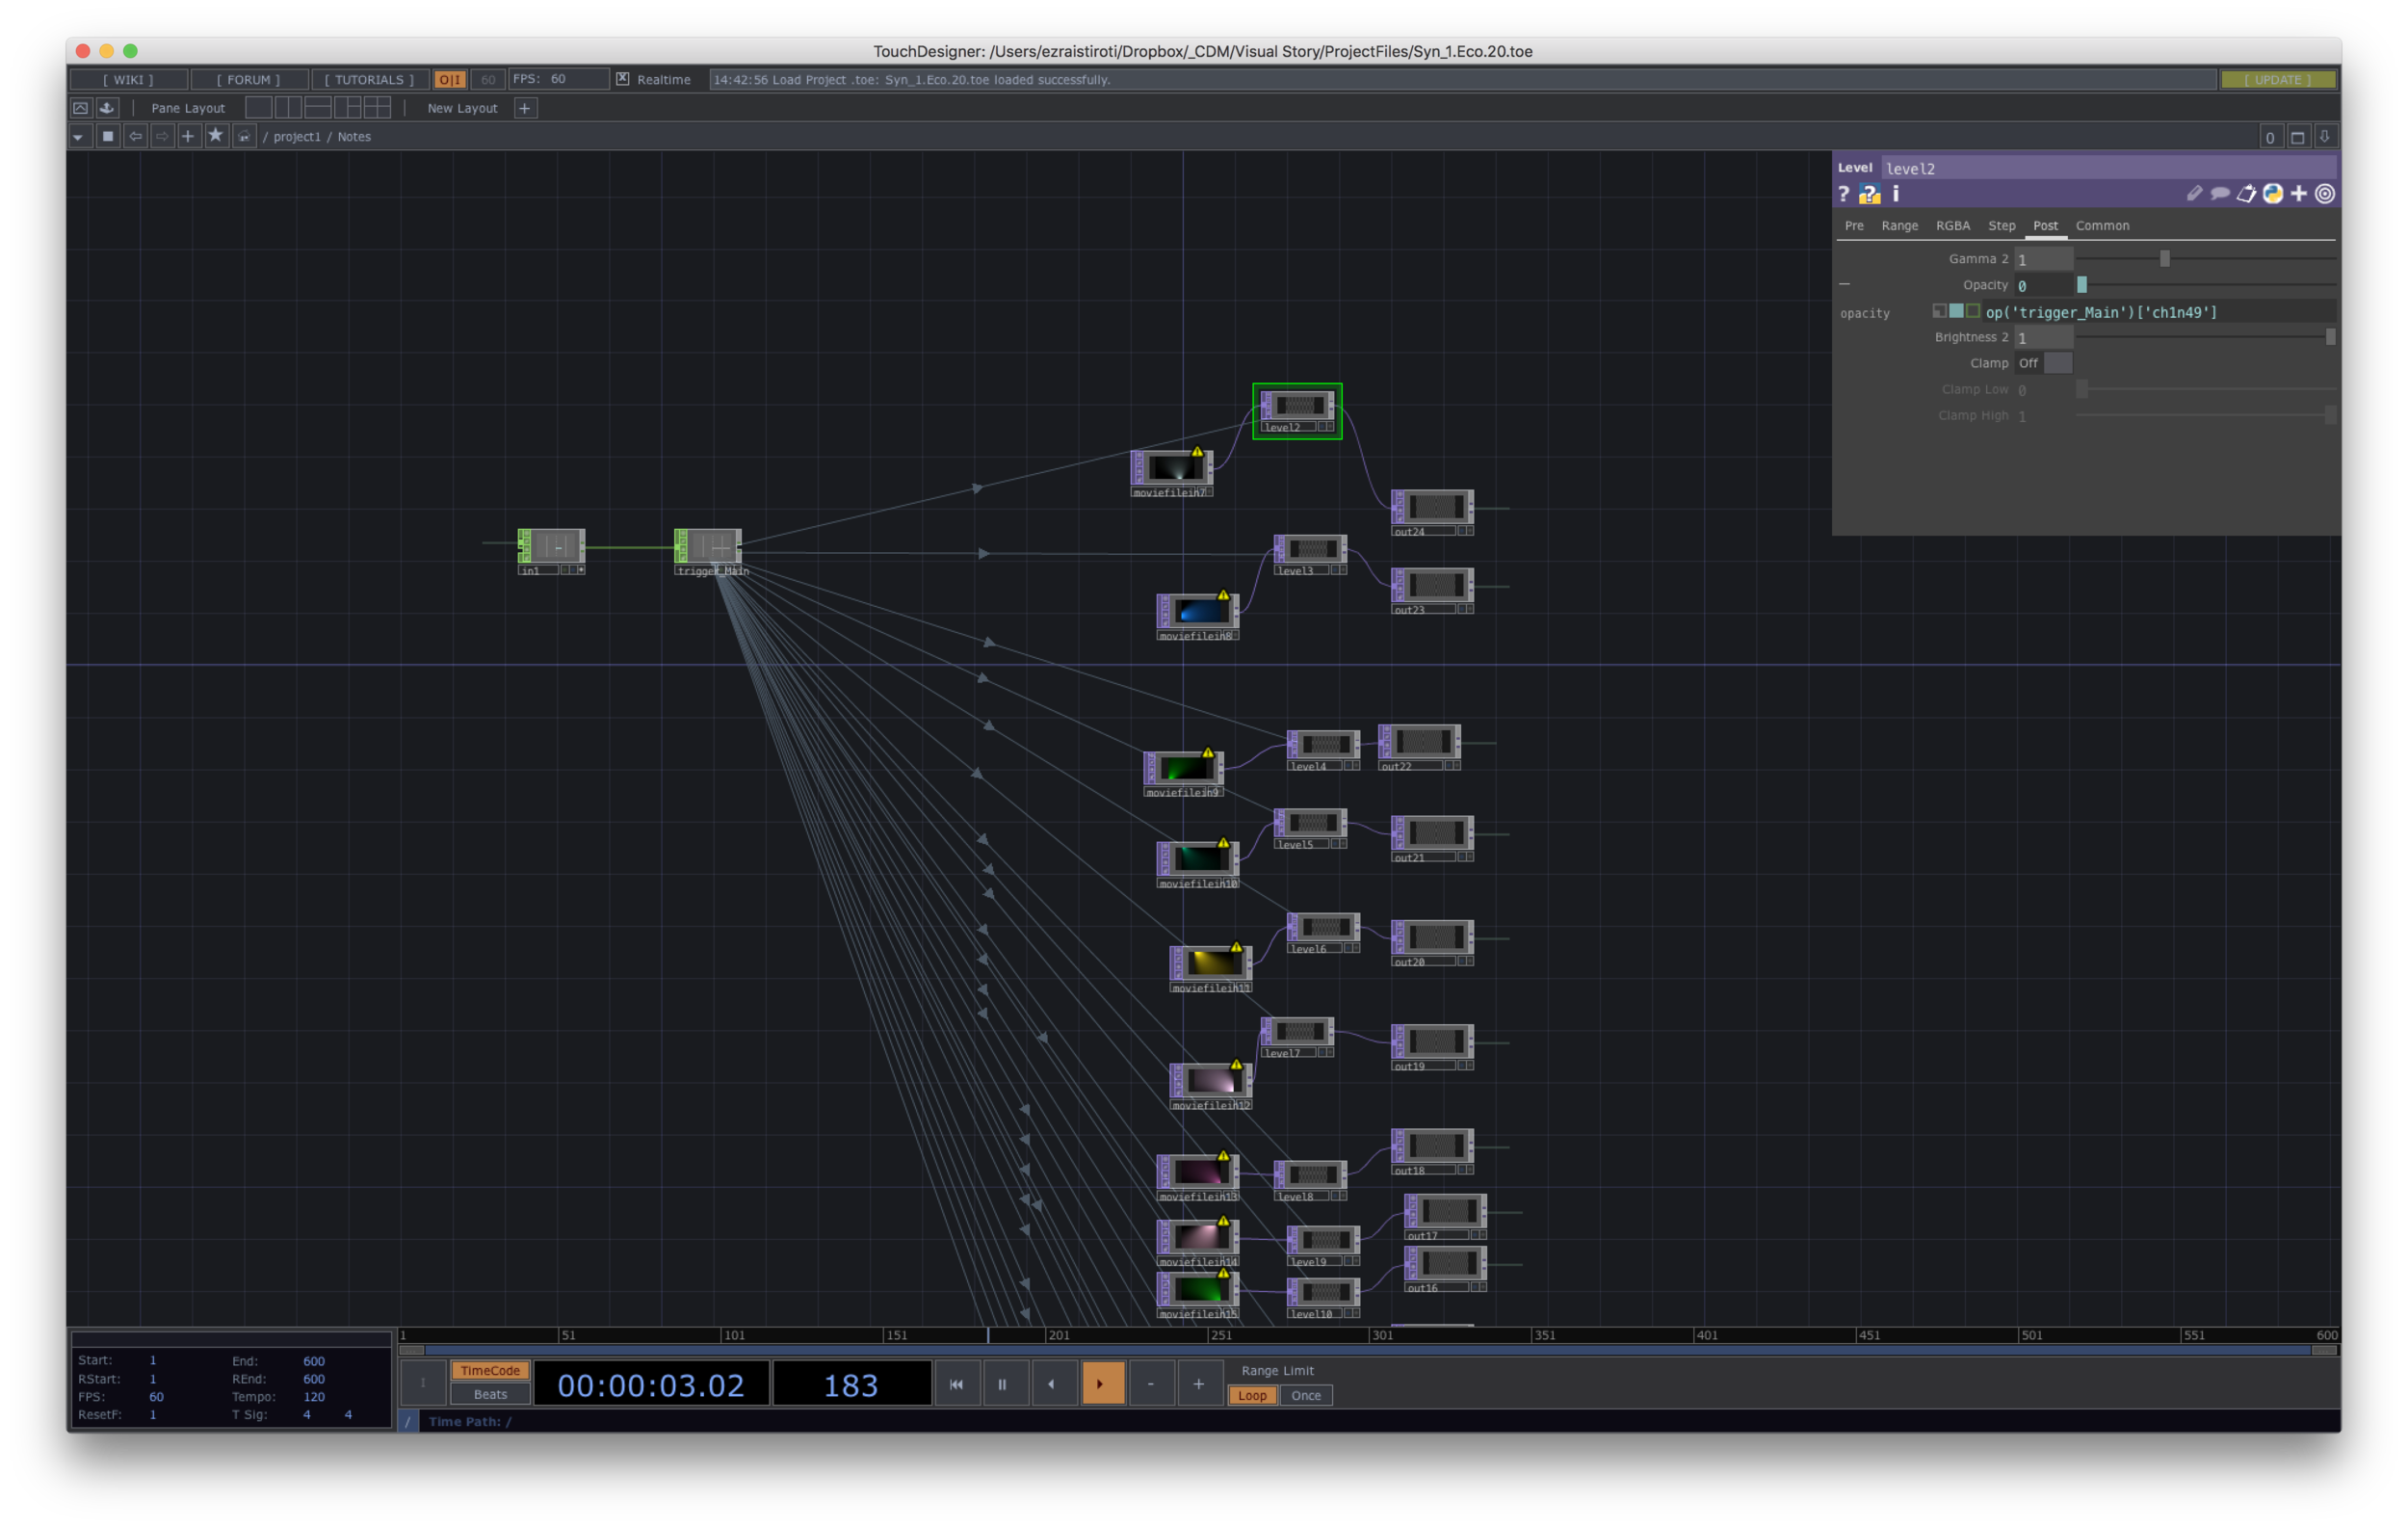Click the comment icon in Level panel header
This screenshot has width=2408, height=1528.
[2218, 194]
